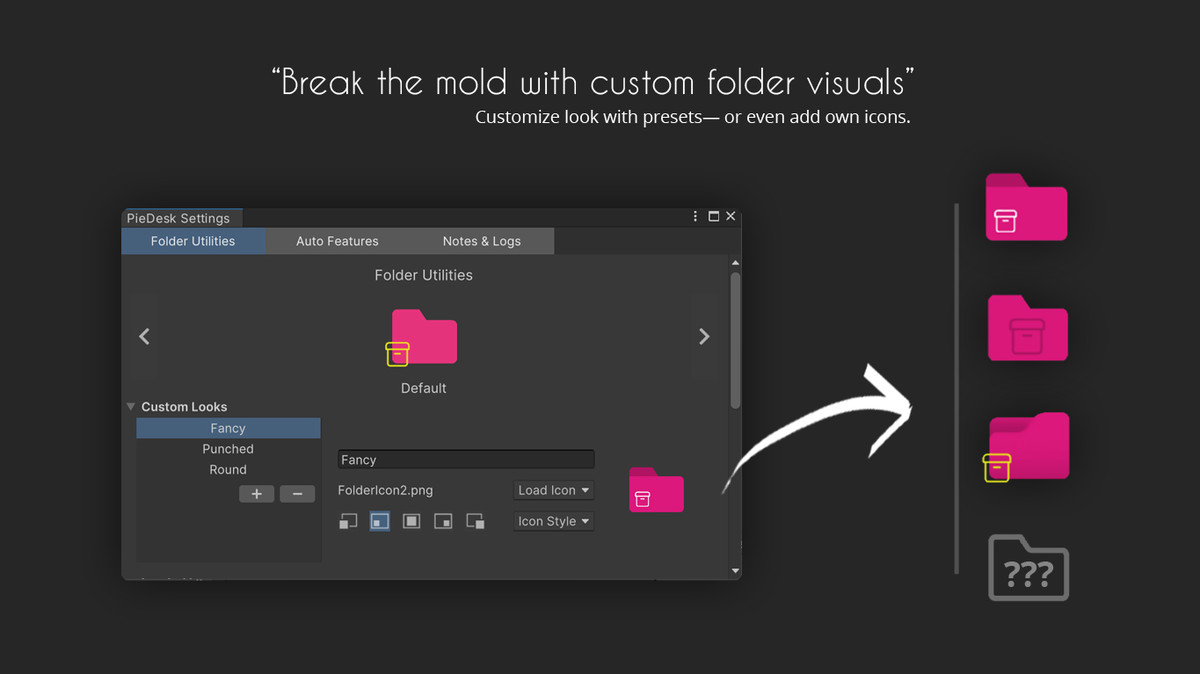The width and height of the screenshot is (1200, 674).
Task: Click the scroll-up arrow of the settings panel
Action: [736, 263]
